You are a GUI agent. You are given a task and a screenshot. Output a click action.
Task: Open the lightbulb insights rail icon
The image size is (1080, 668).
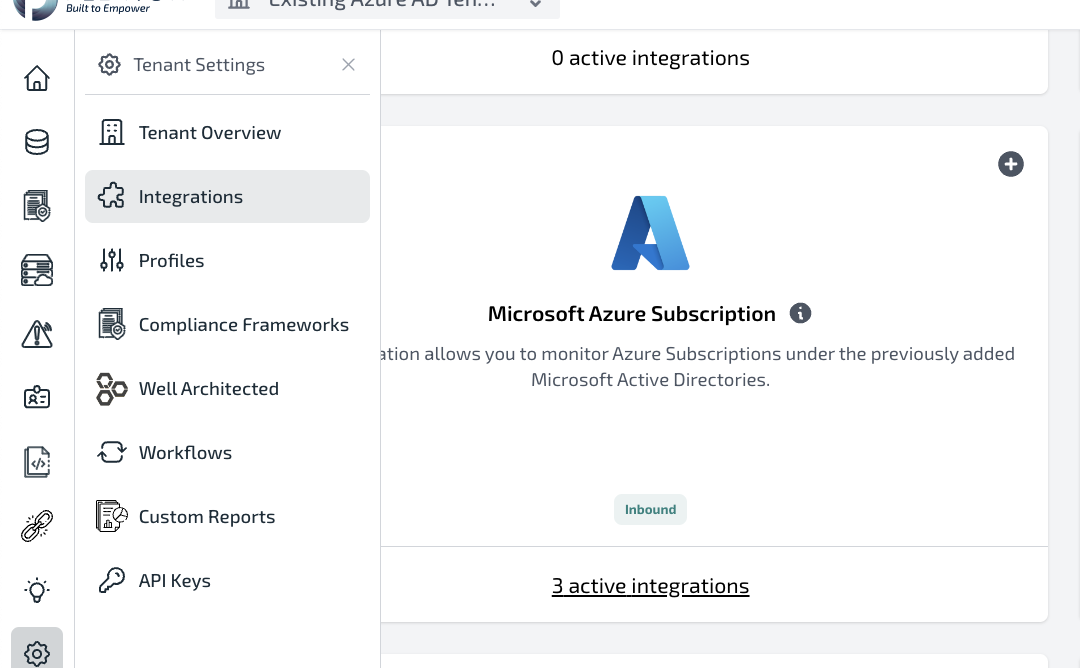[x=37, y=589]
